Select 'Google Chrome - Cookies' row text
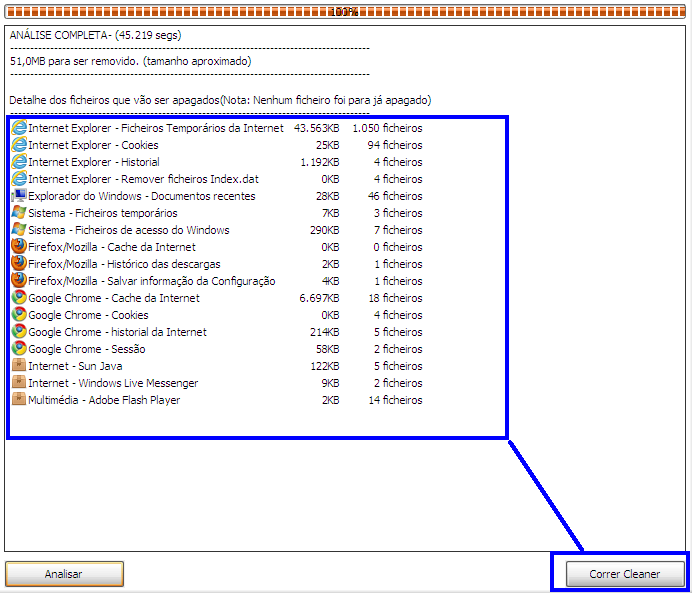 [x=88, y=315]
